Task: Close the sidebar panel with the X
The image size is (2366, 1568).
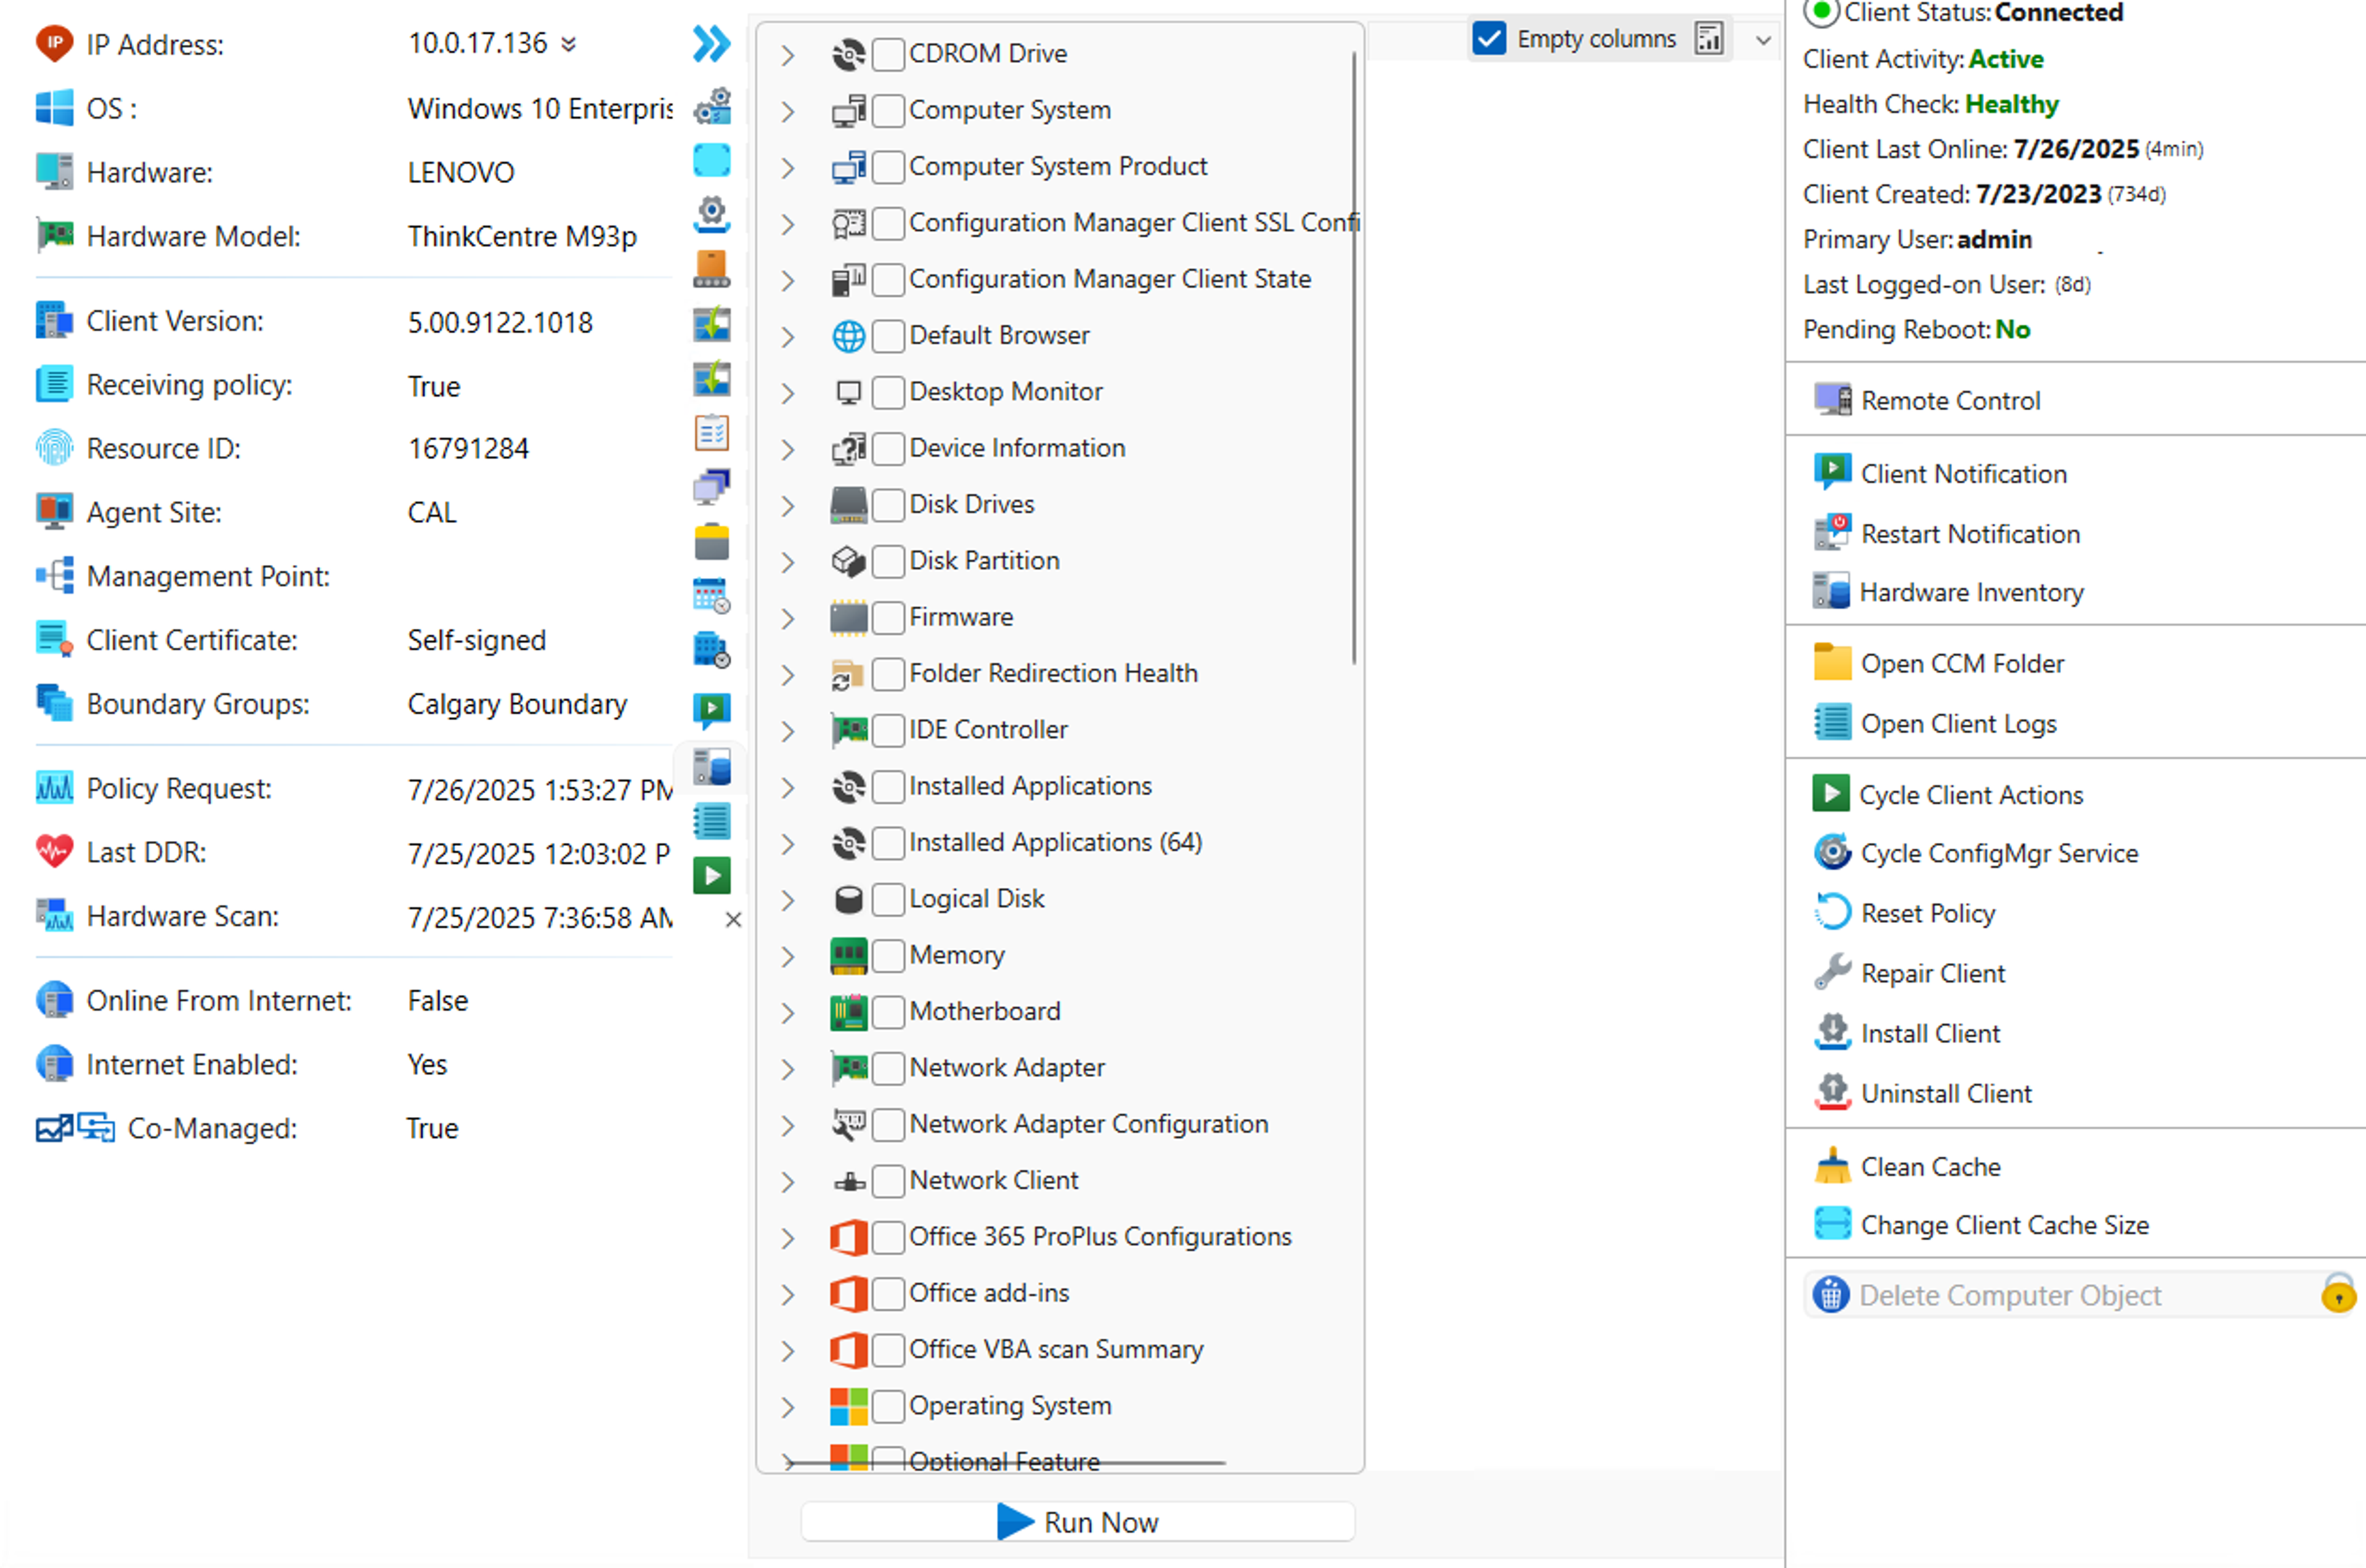Action: pyautogui.click(x=733, y=920)
